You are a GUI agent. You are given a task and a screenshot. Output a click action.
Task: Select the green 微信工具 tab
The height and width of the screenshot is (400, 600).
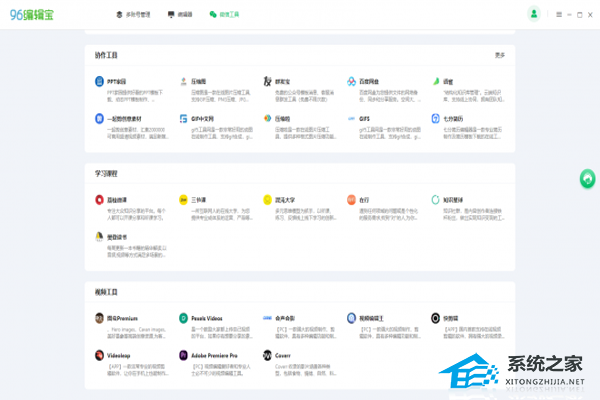pos(224,15)
